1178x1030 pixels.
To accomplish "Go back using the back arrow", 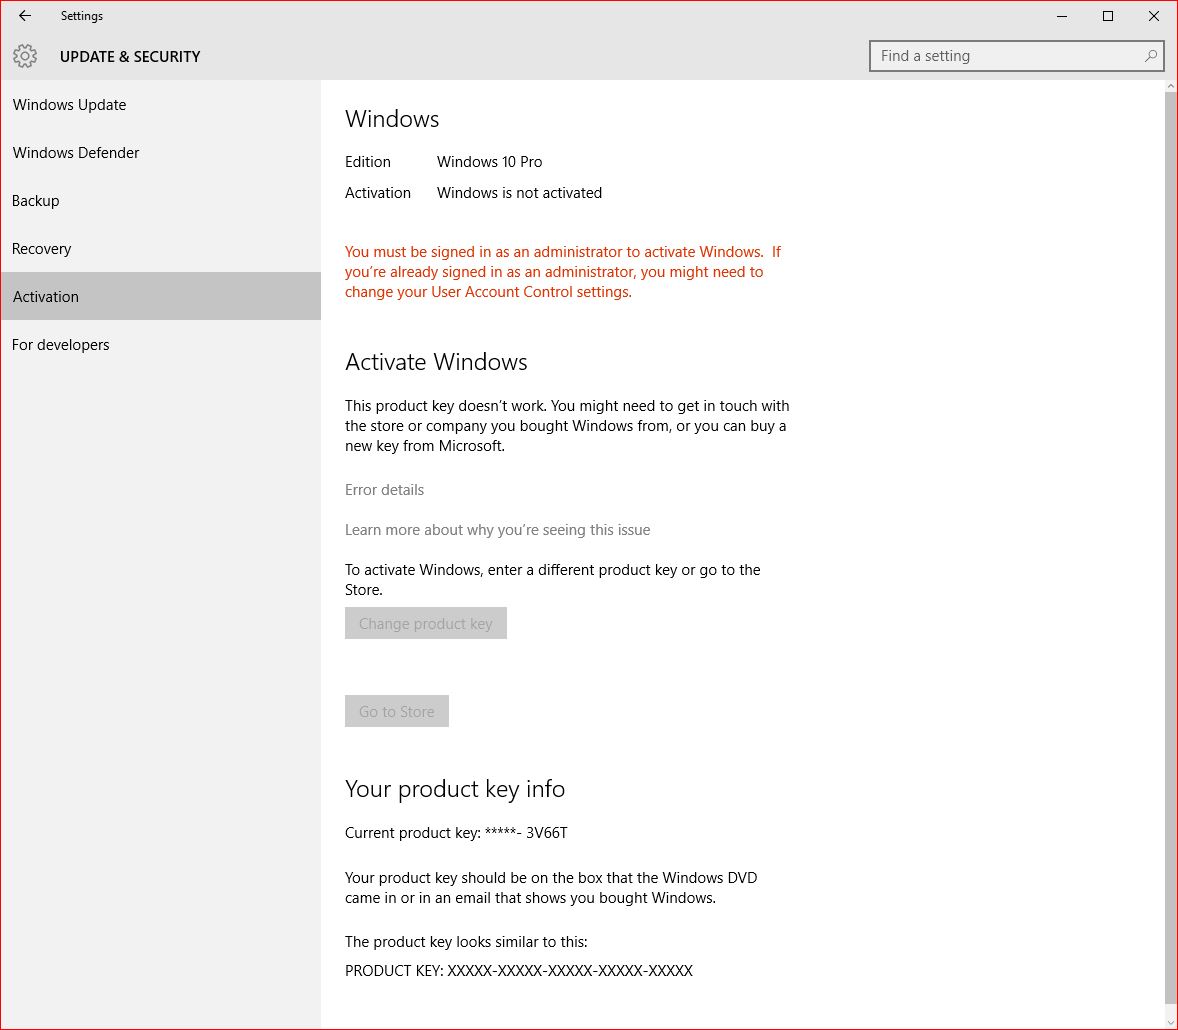I will tap(25, 16).
